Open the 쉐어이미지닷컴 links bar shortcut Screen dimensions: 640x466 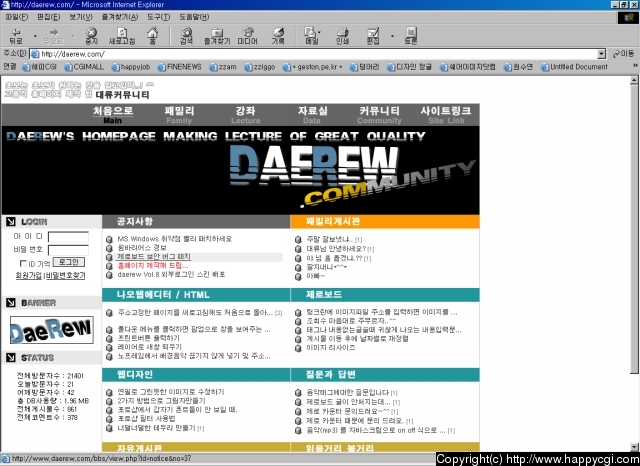click(x=468, y=67)
